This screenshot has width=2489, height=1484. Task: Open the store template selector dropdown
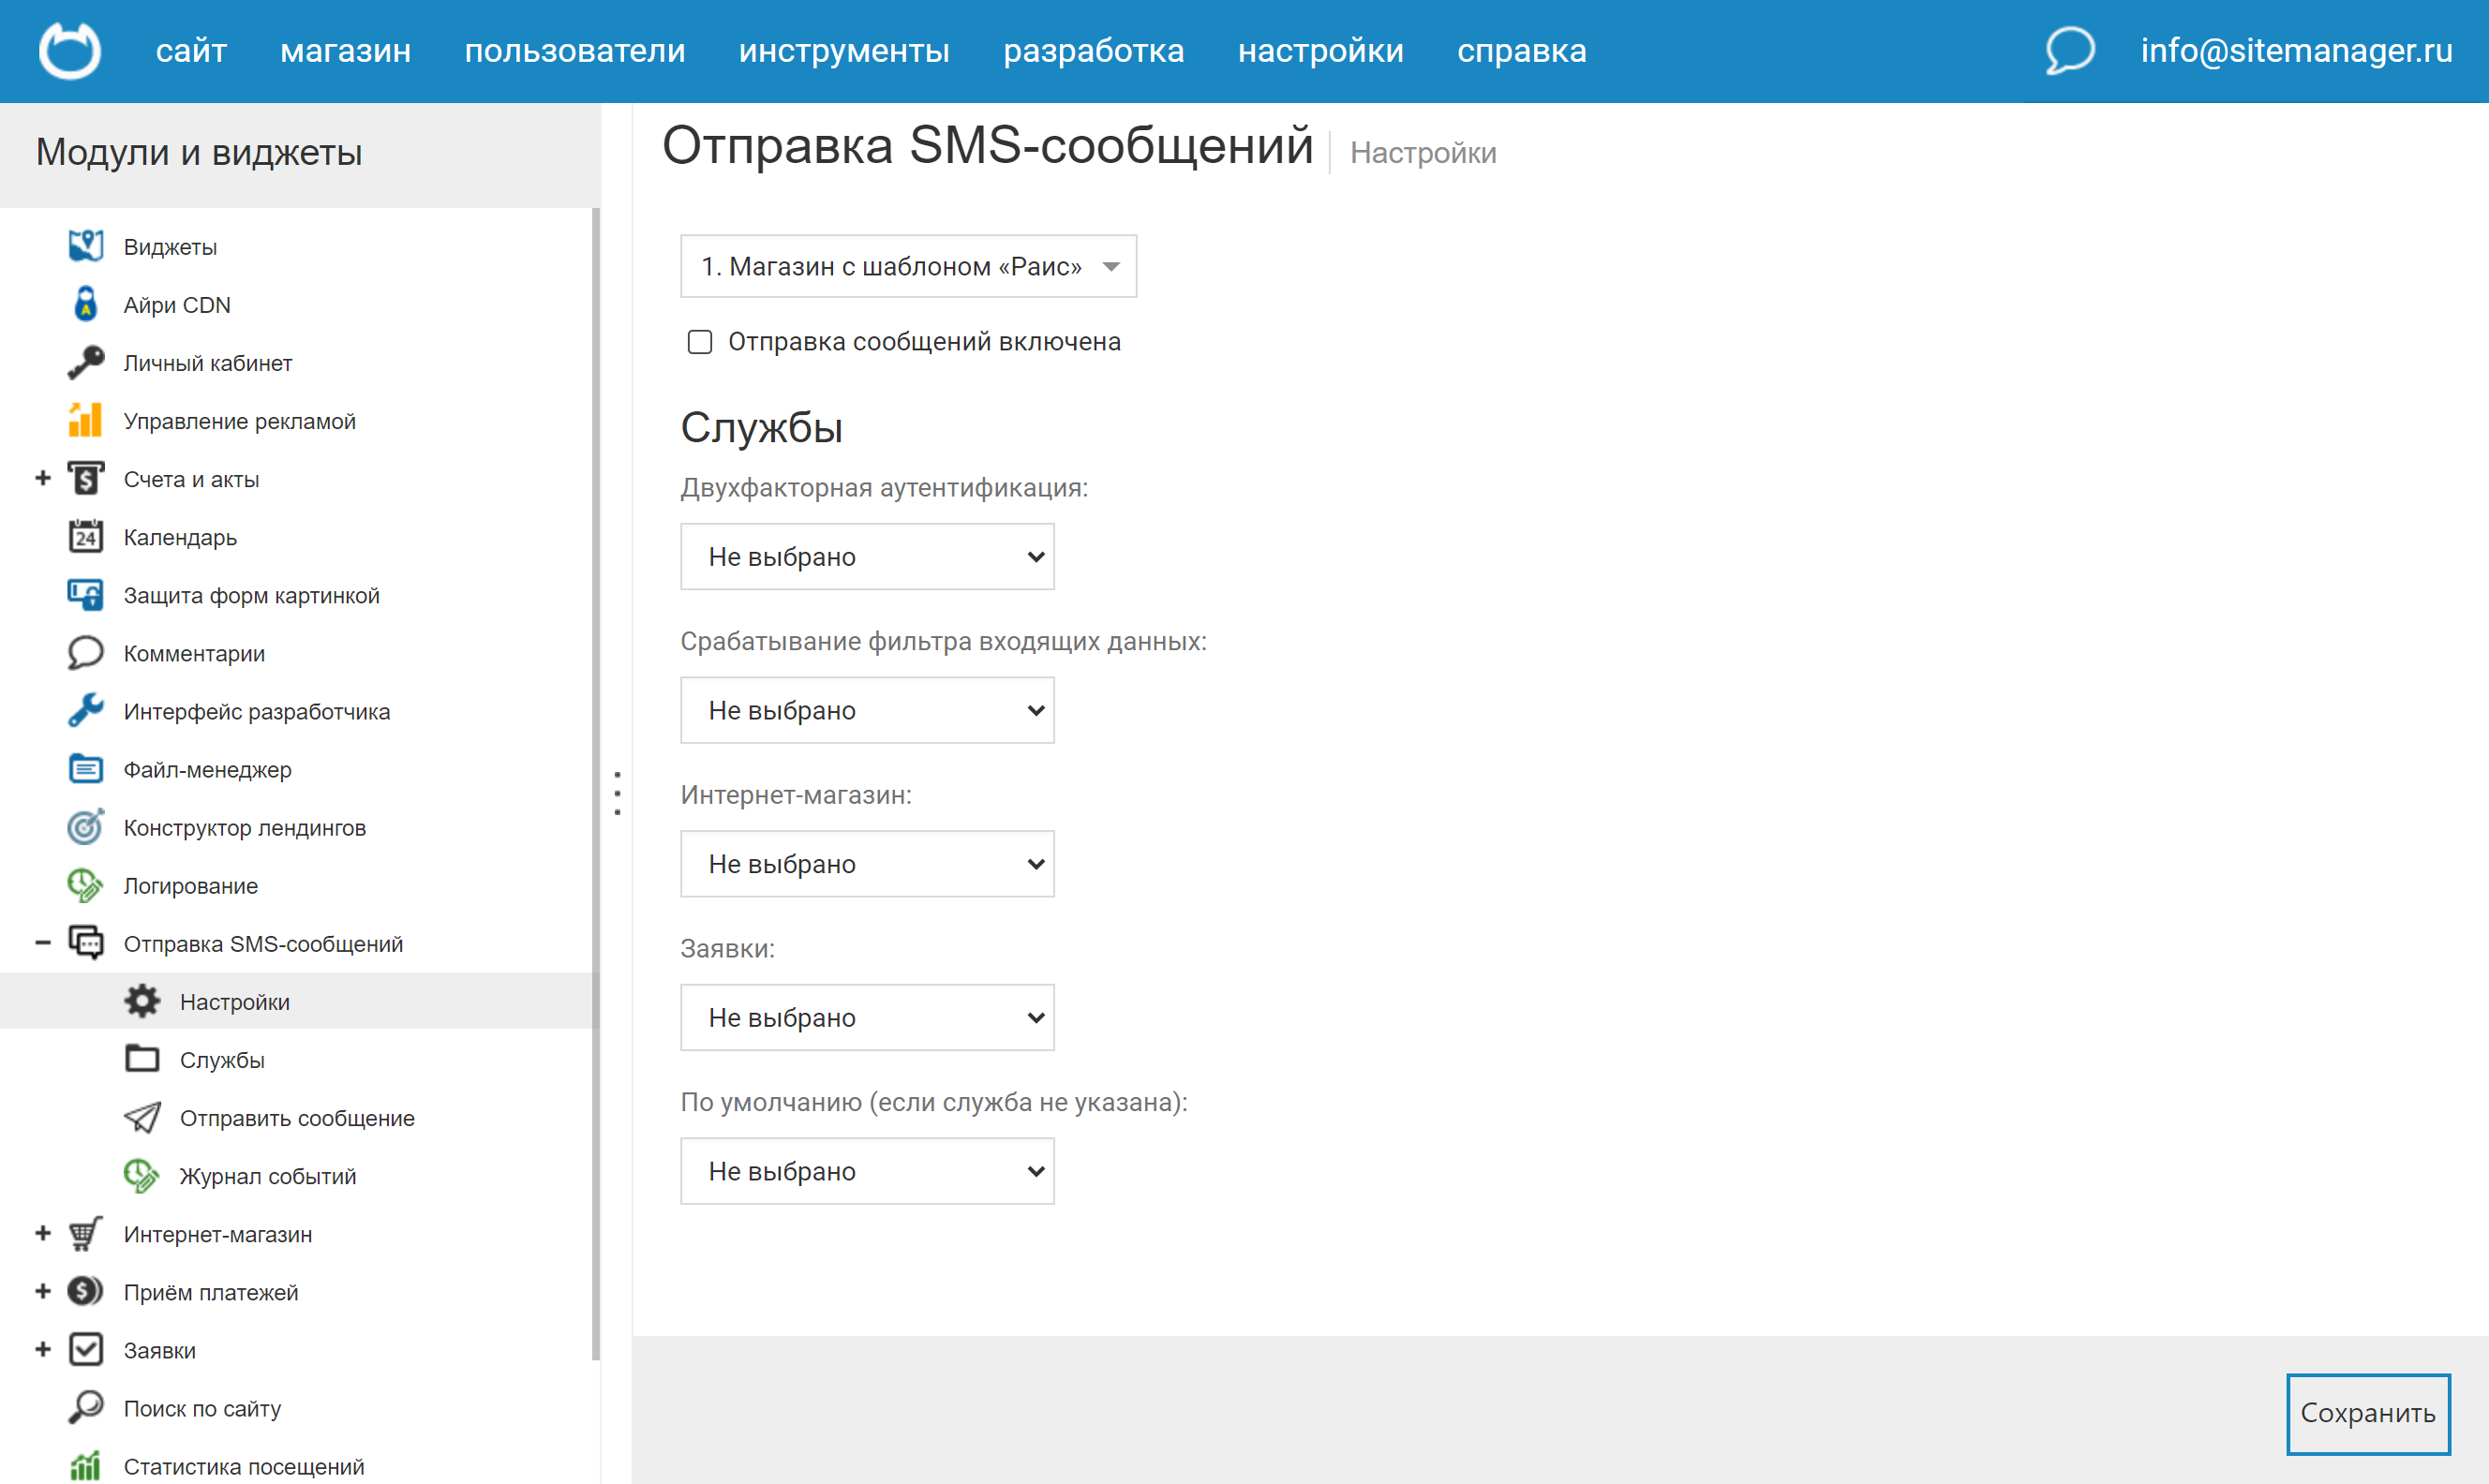tap(907, 266)
